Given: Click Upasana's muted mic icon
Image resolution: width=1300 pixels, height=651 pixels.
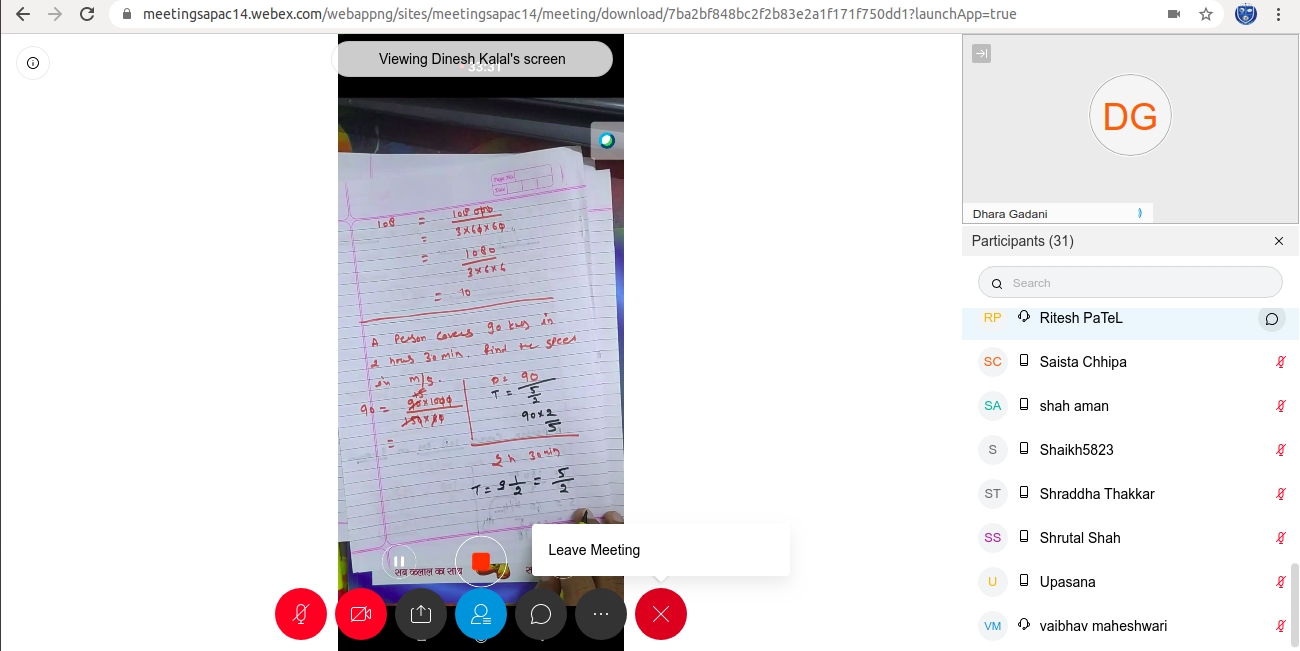Looking at the screenshot, I should 1281,582.
